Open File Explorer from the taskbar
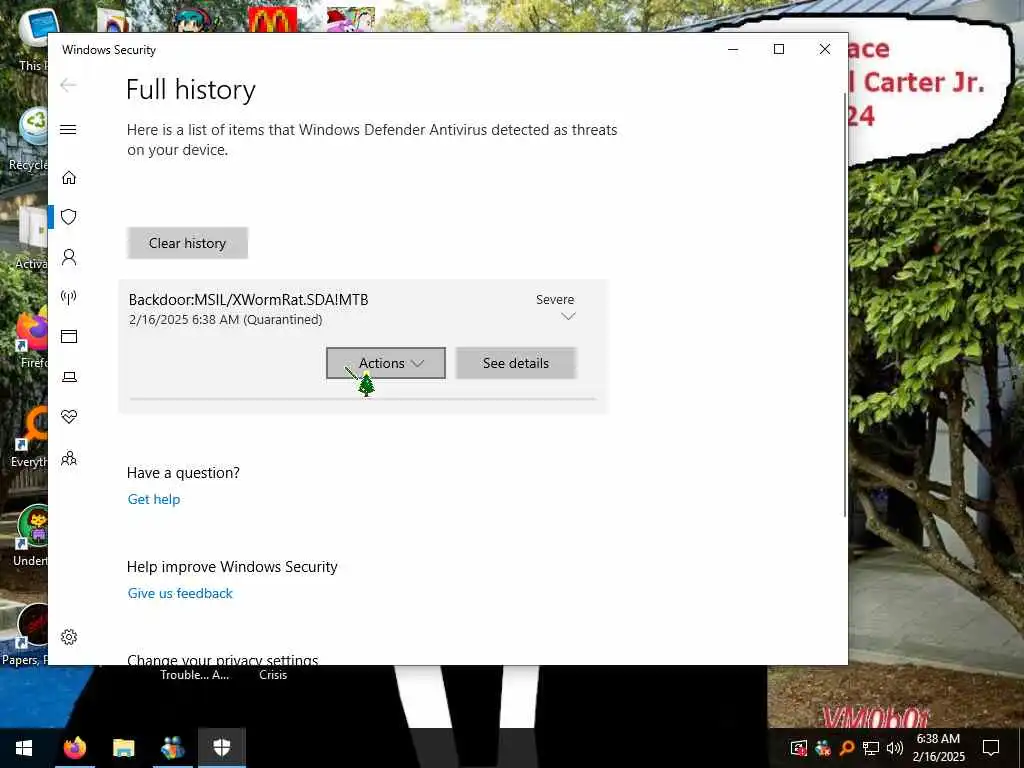 click(123, 748)
